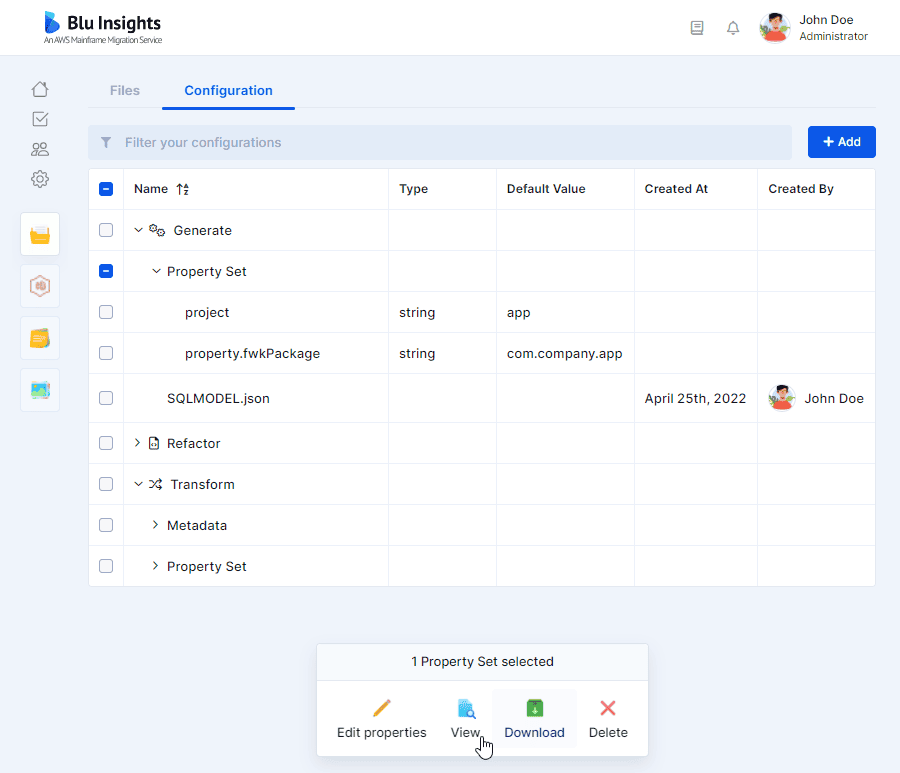900x773 pixels.
Task: Open the settings gear sidebar icon
Action: pos(40,179)
